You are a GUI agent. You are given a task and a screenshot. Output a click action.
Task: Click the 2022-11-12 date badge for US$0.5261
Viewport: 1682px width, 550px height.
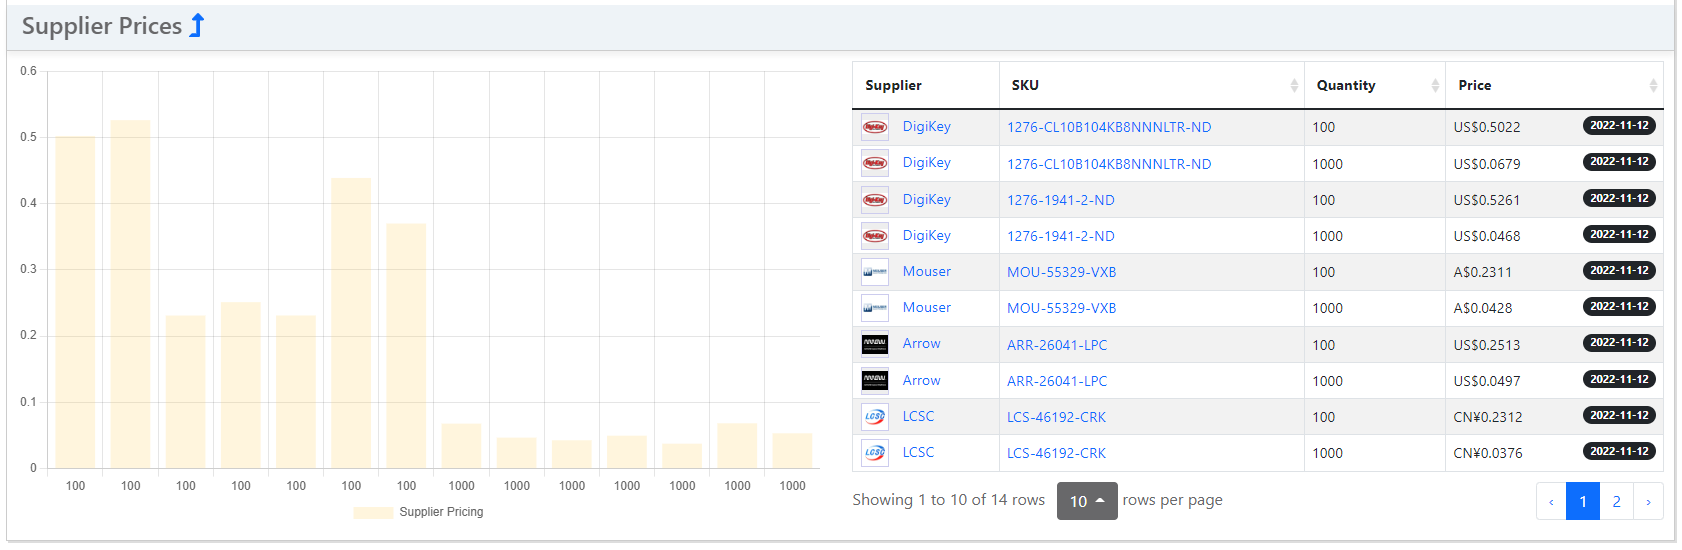[1618, 198]
